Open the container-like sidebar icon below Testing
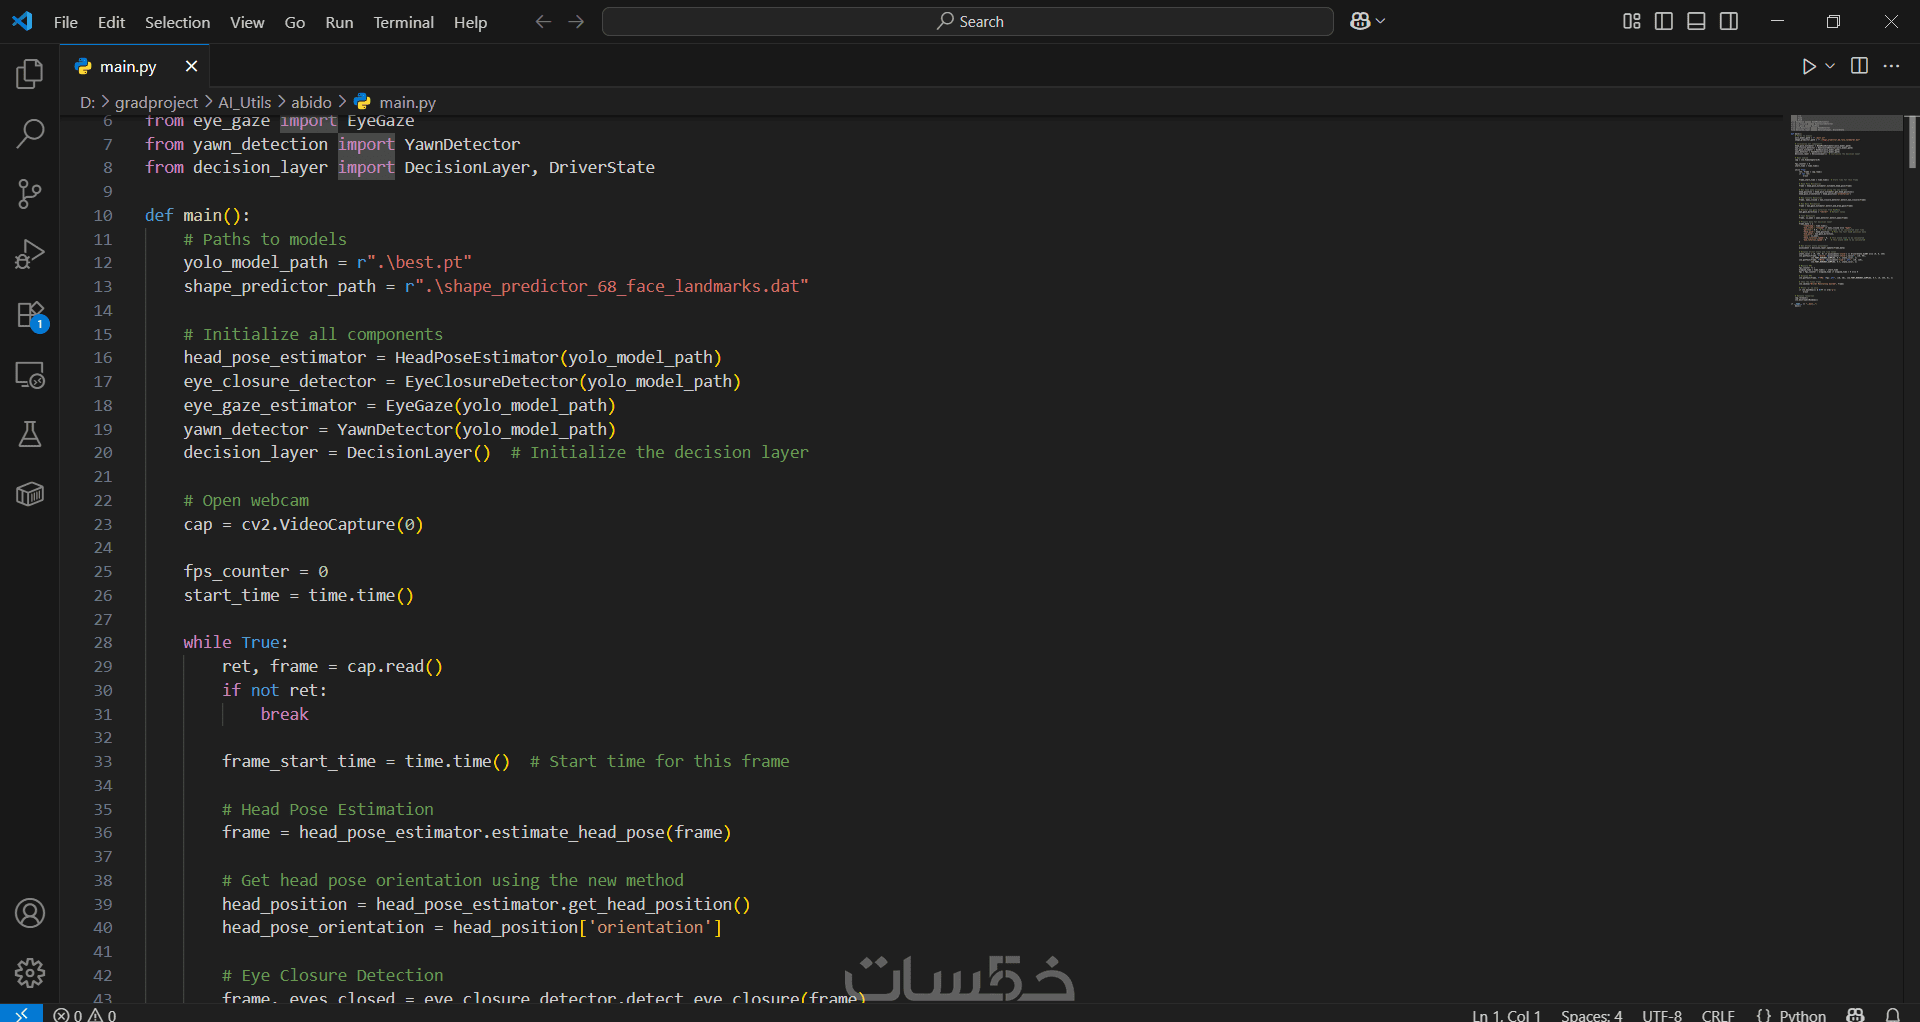This screenshot has height=1022, width=1920. (x=30, y=494)
